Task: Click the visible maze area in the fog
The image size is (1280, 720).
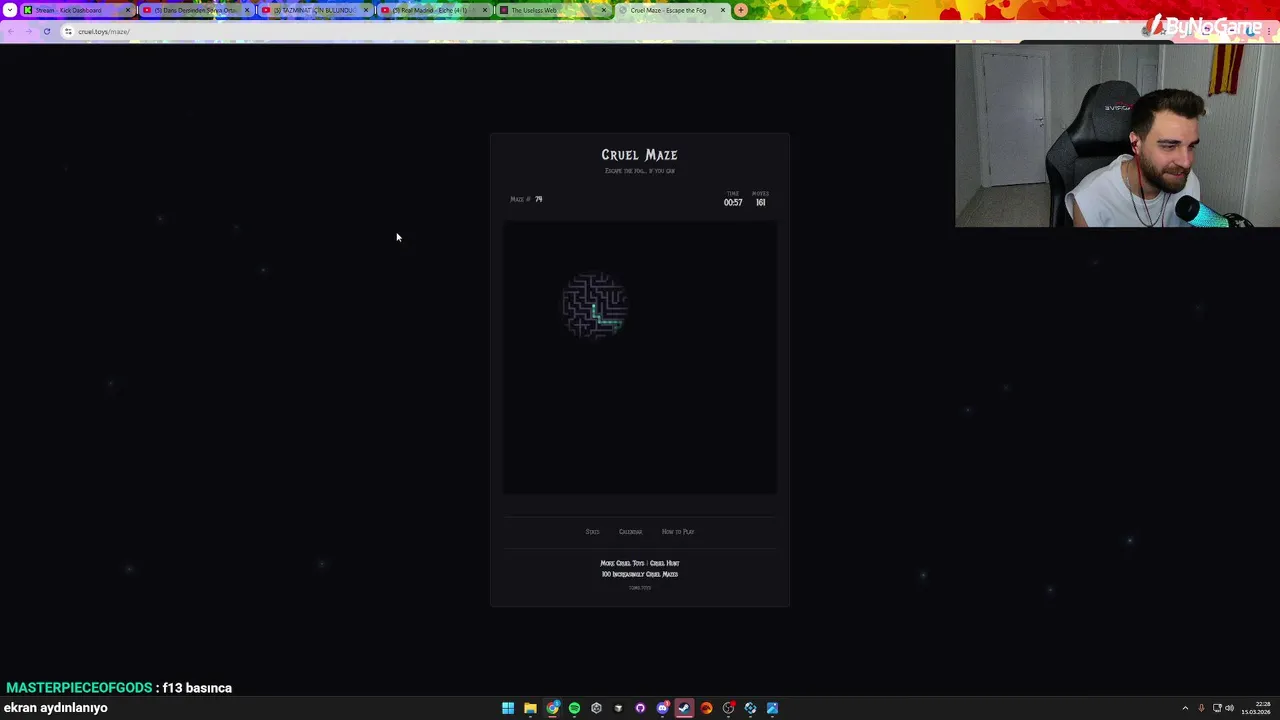Action: click(595, 305)
